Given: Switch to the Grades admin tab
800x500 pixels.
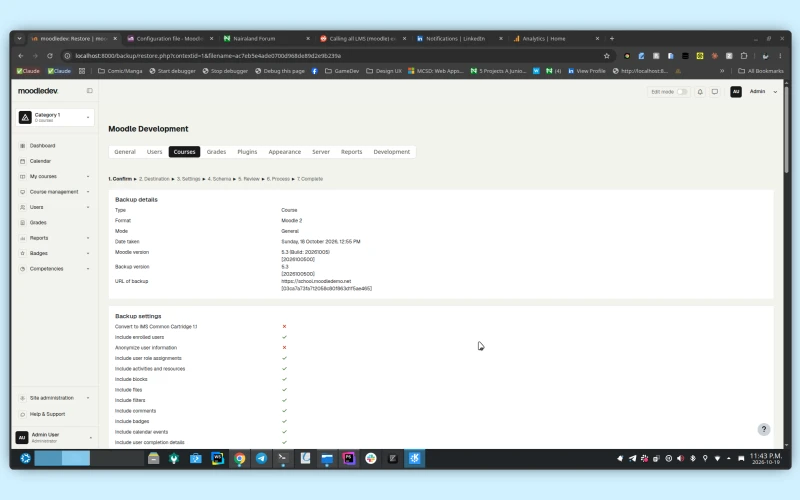Looking at the screenshot, I should (x=216, y=152).
